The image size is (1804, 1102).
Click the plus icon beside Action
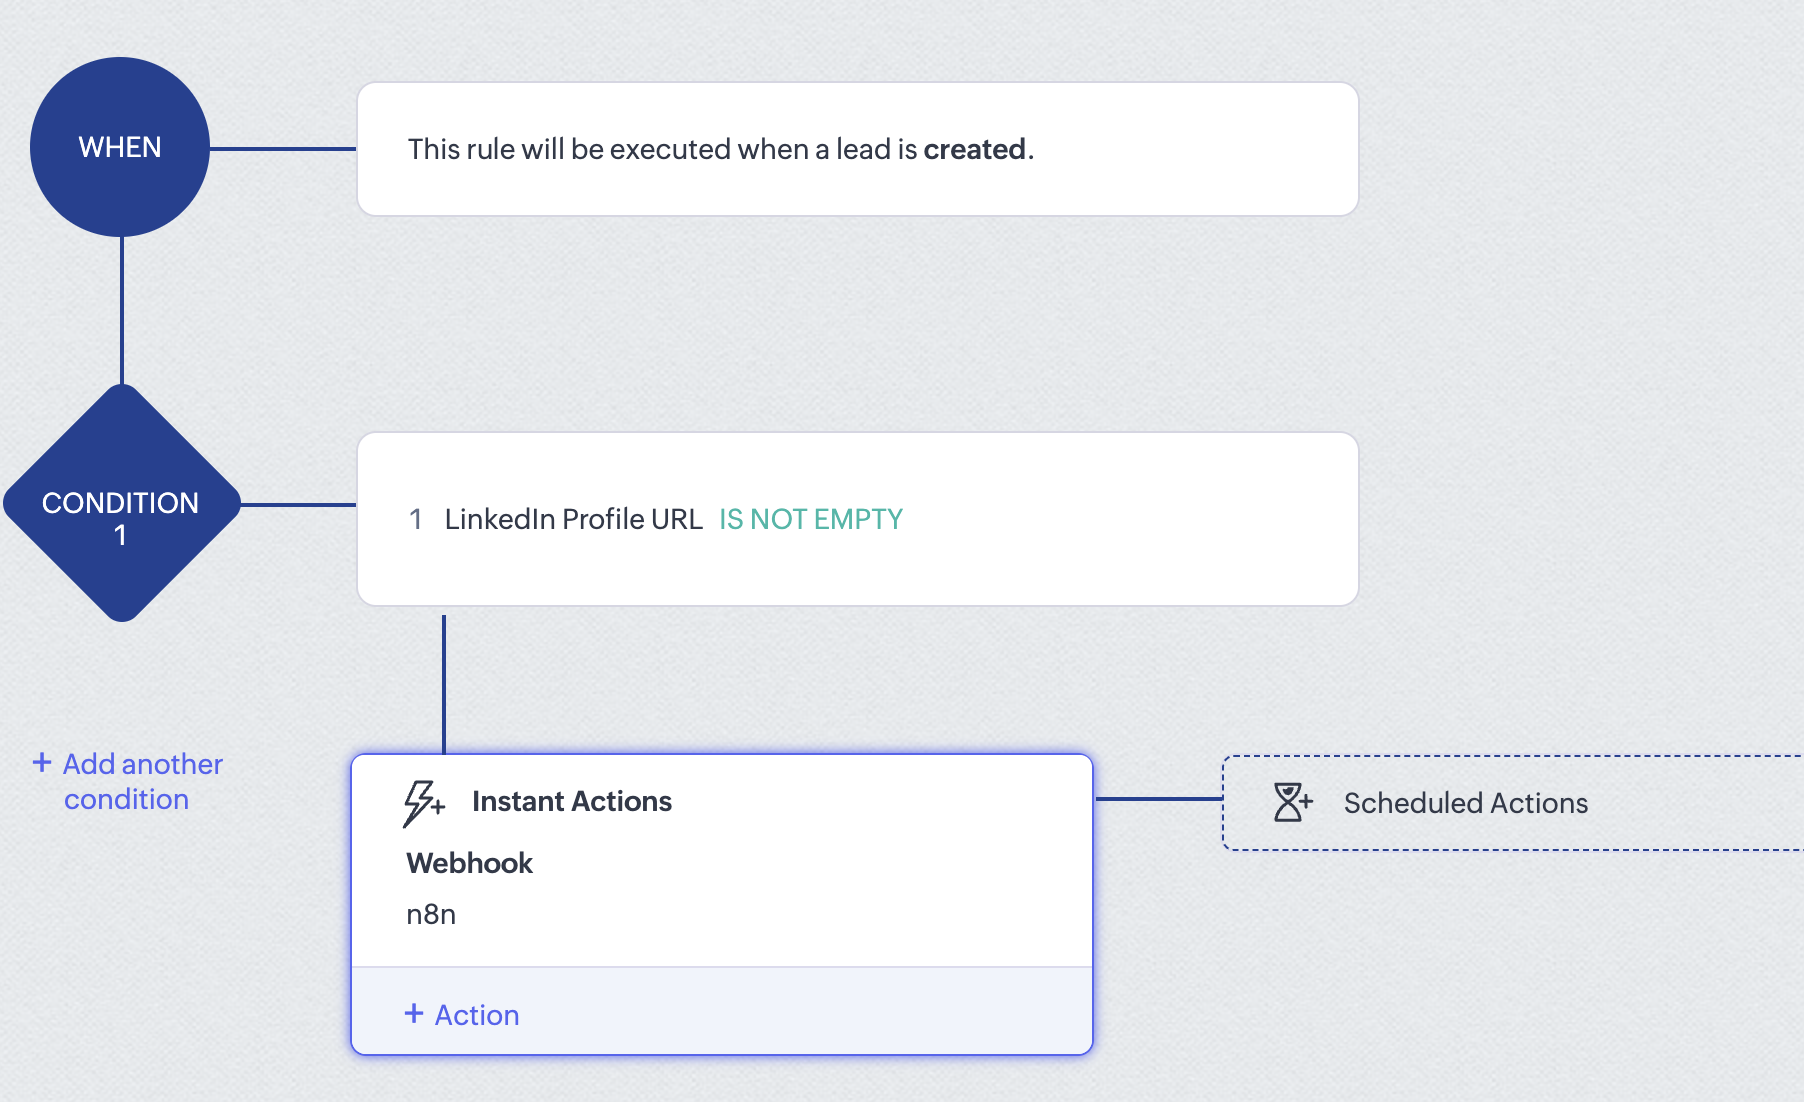click(x=414, y=1014)
